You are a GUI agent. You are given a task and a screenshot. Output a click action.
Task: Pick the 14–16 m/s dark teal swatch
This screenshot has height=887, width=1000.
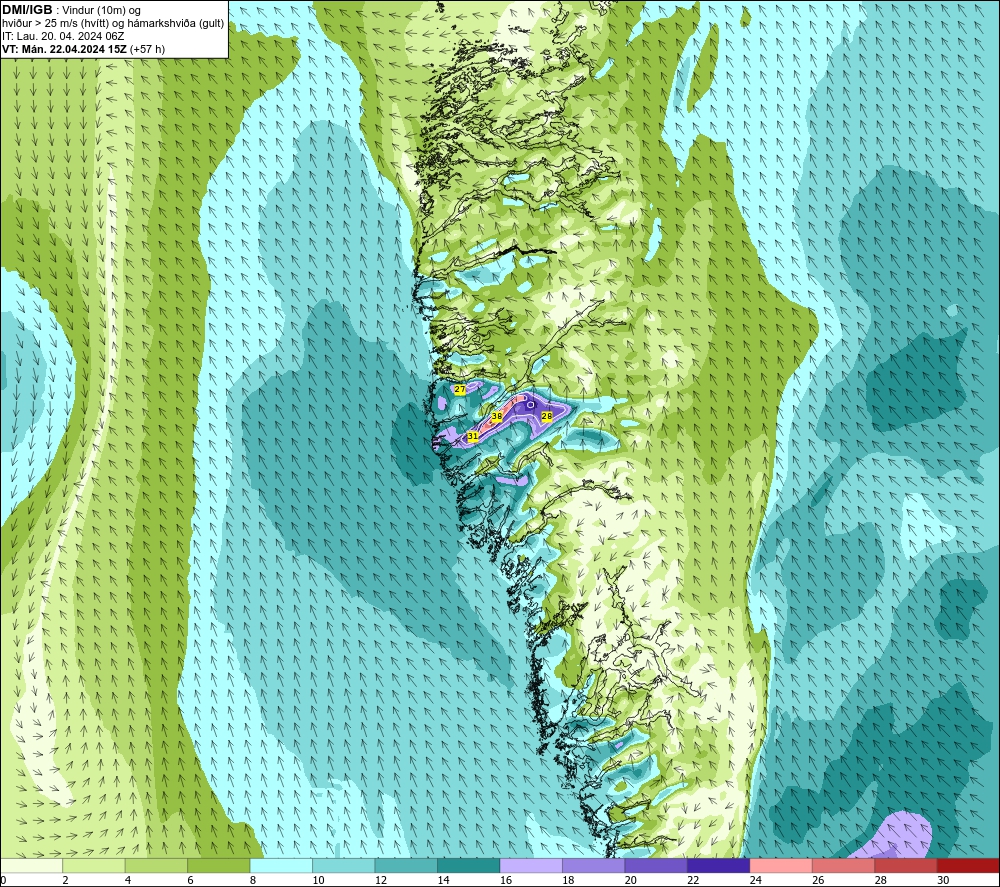[469, 865]
